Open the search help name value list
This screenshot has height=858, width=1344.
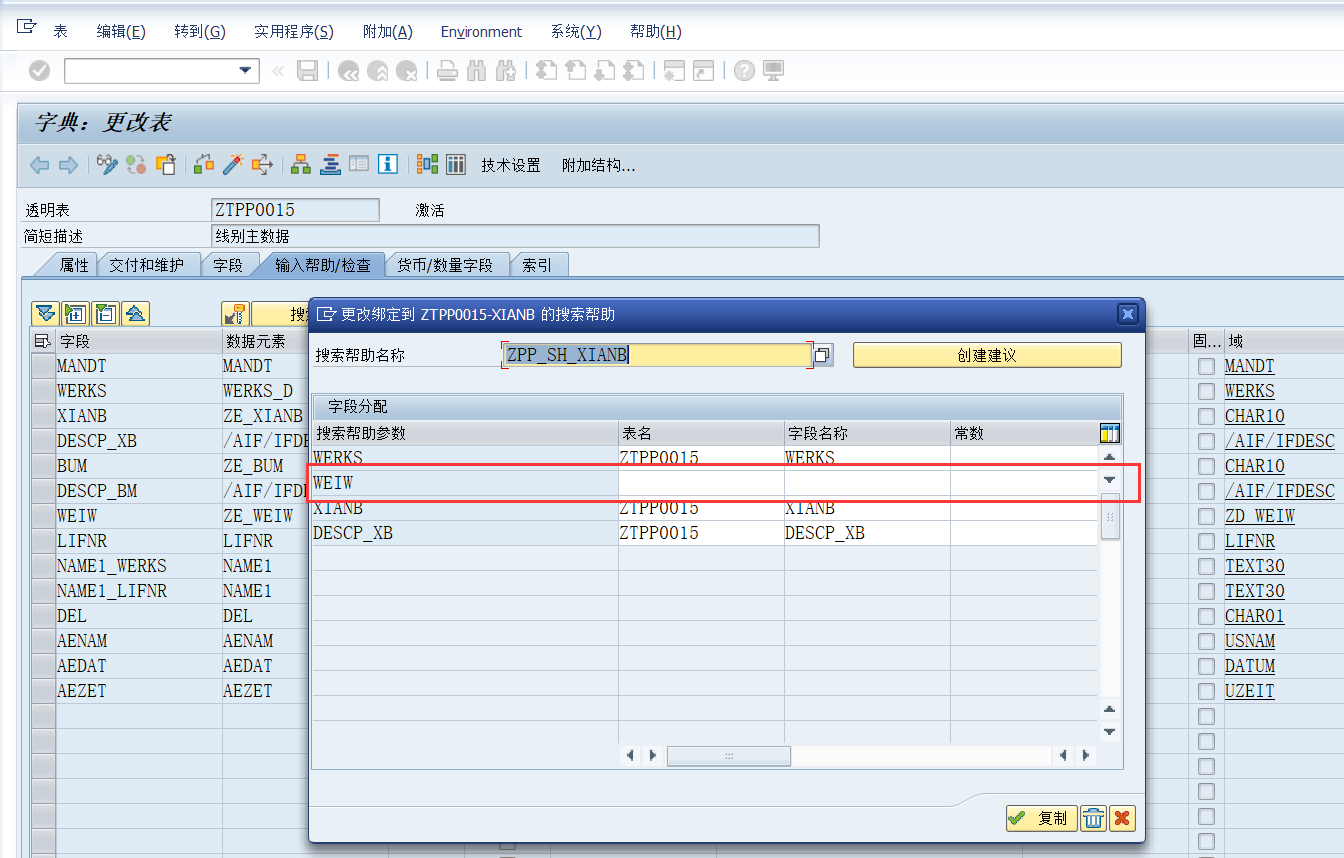click(822, 355)
